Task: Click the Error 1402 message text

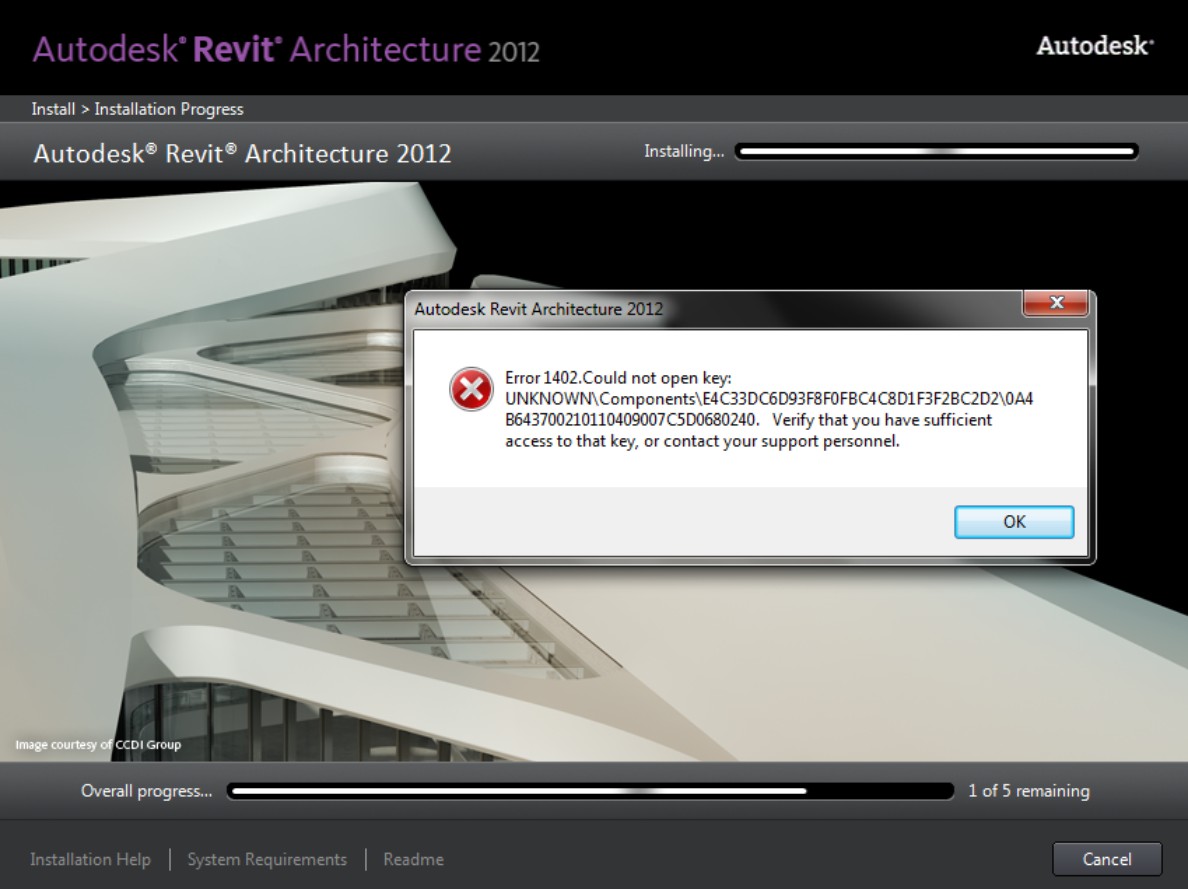Action: point(769,409)
